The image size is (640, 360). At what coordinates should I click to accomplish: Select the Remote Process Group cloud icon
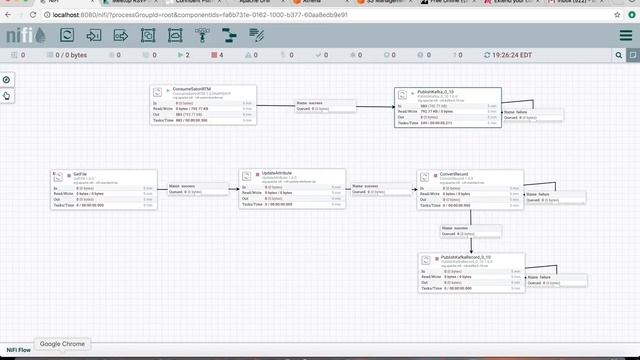175,35
